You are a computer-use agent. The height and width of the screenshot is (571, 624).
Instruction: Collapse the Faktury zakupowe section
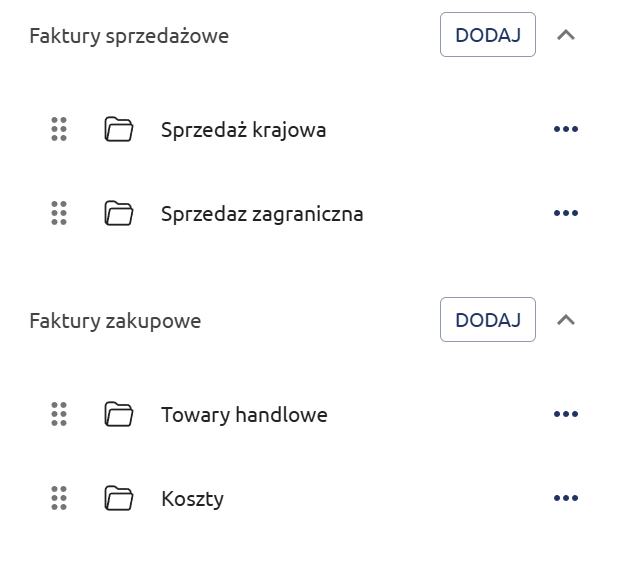(566, 320)
